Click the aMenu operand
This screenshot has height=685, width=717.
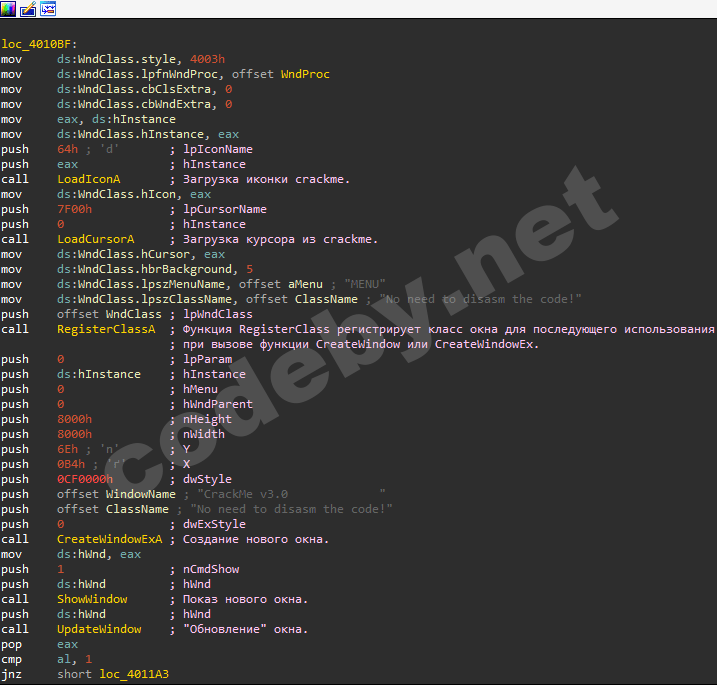point(305,284)
